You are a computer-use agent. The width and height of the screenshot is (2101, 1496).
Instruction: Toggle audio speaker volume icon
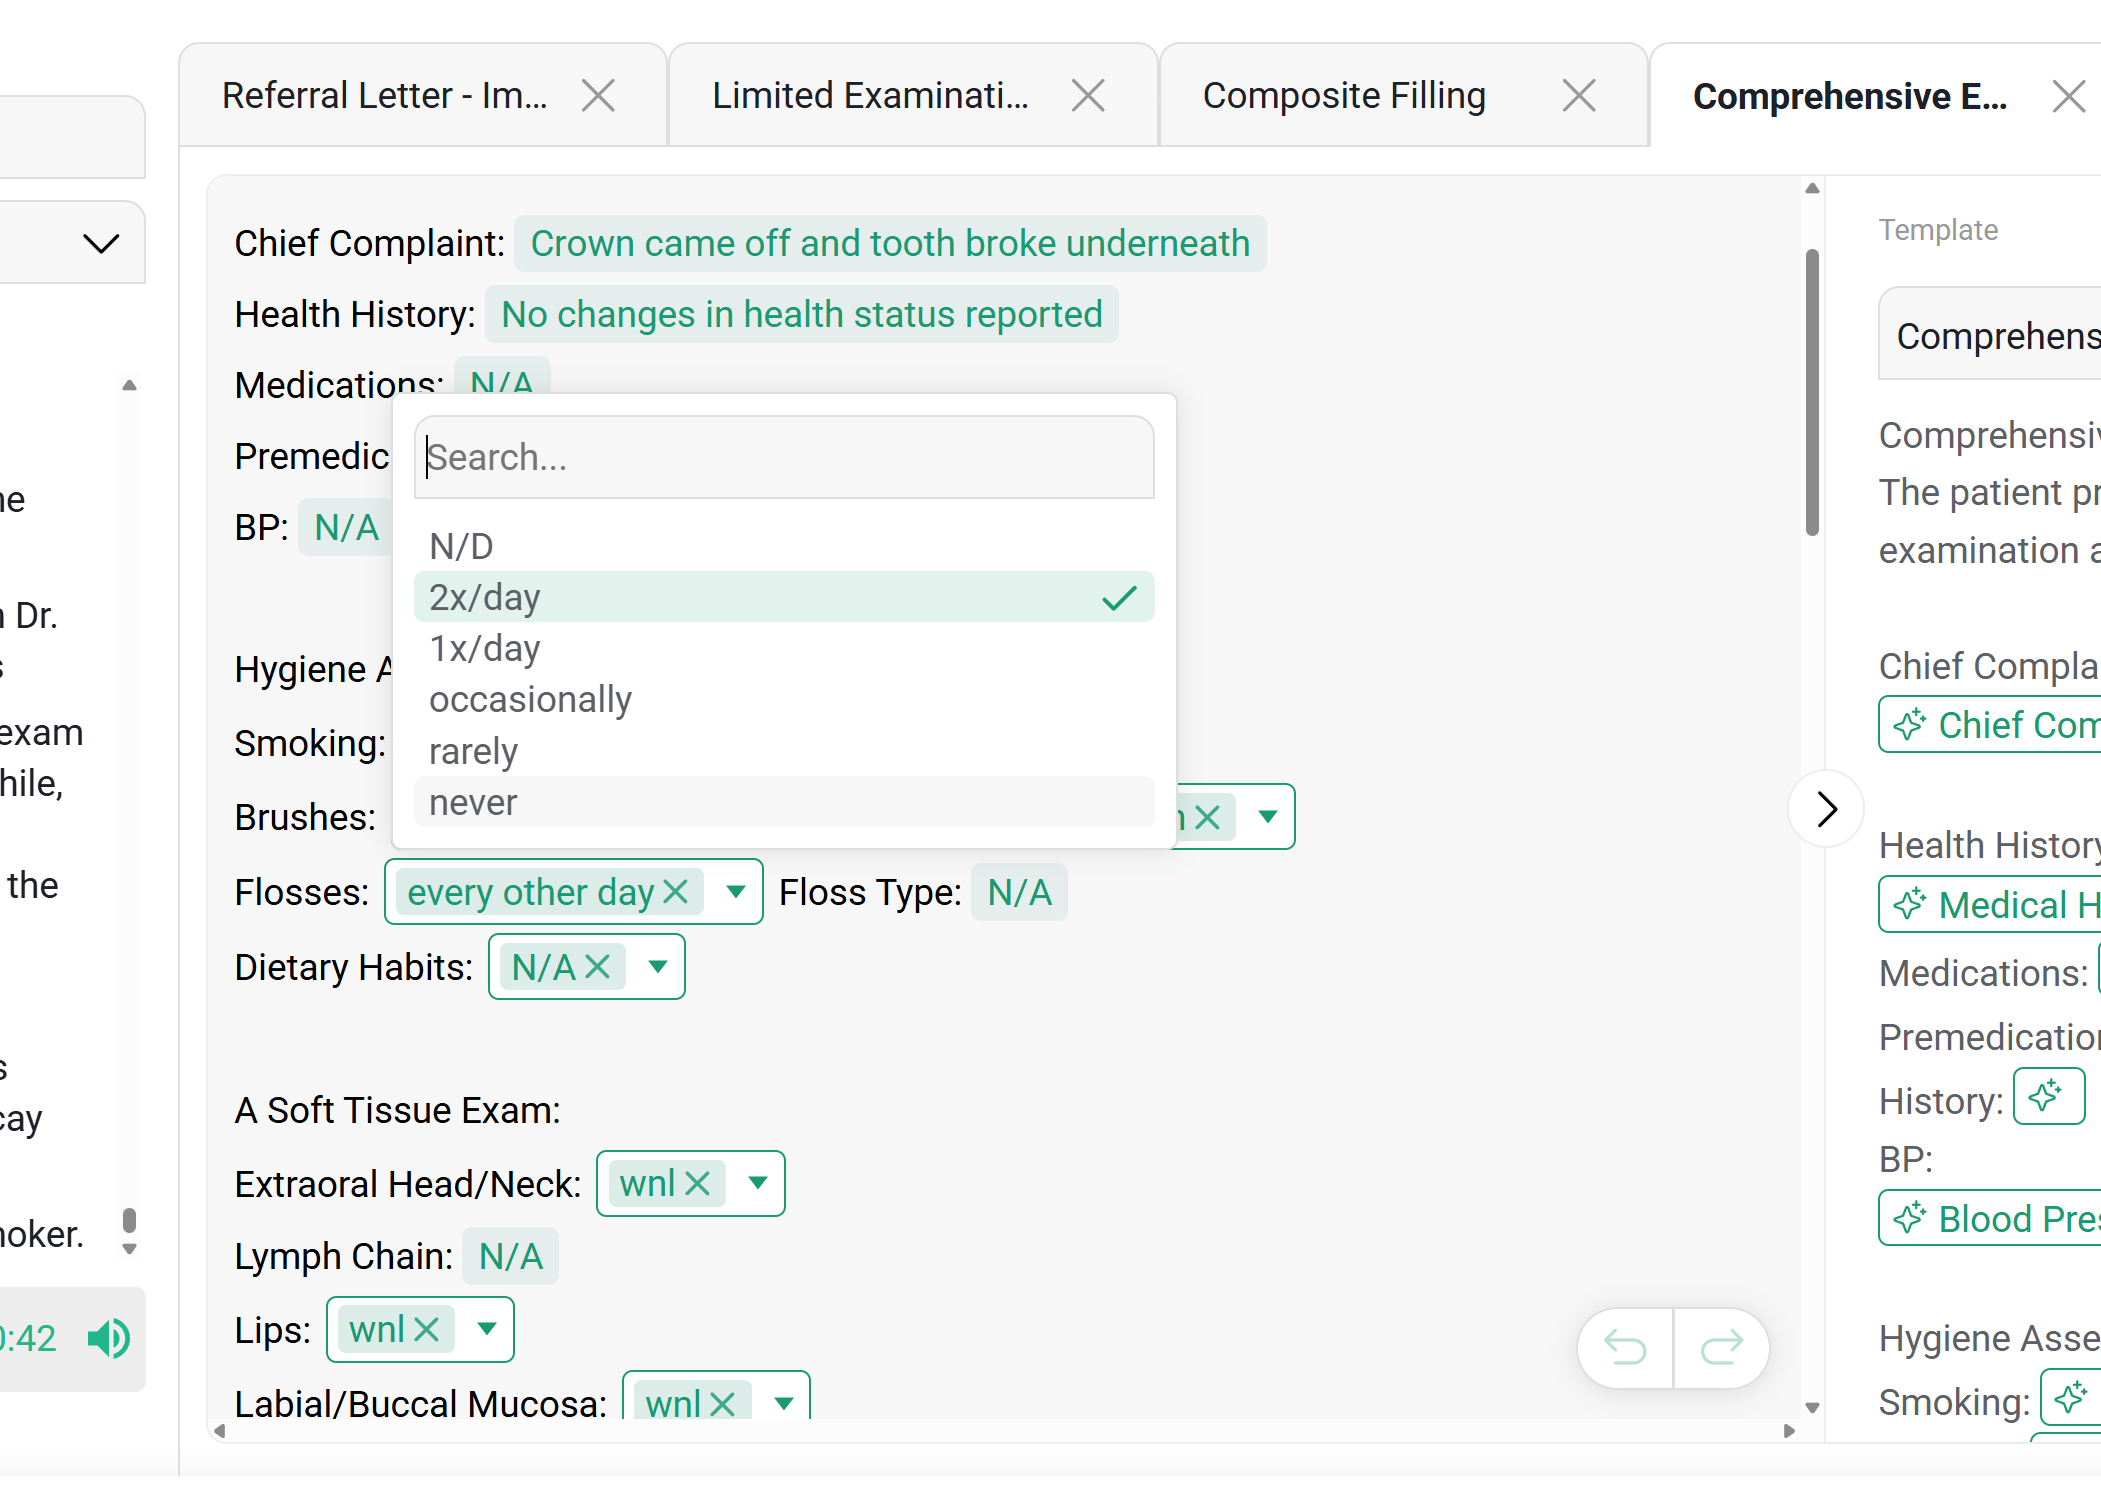[x=109, y=1338]
